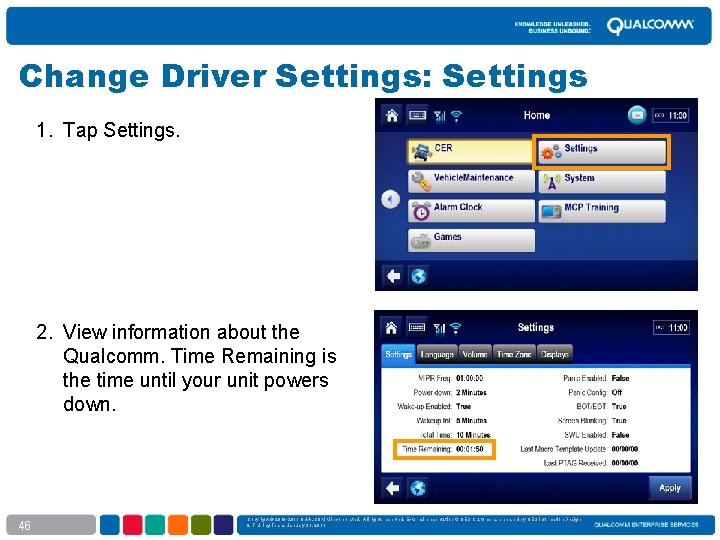
Task: Click the BOT/EOT True value
Action: 619,406
